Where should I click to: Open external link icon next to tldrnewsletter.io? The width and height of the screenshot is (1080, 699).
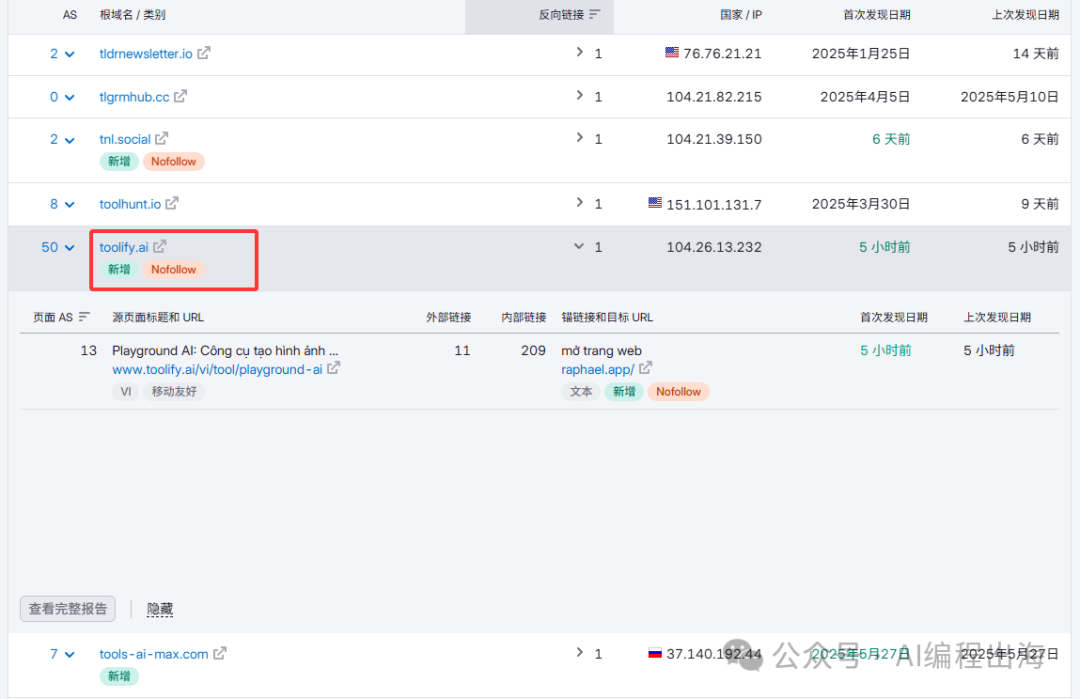coord(204,53)
